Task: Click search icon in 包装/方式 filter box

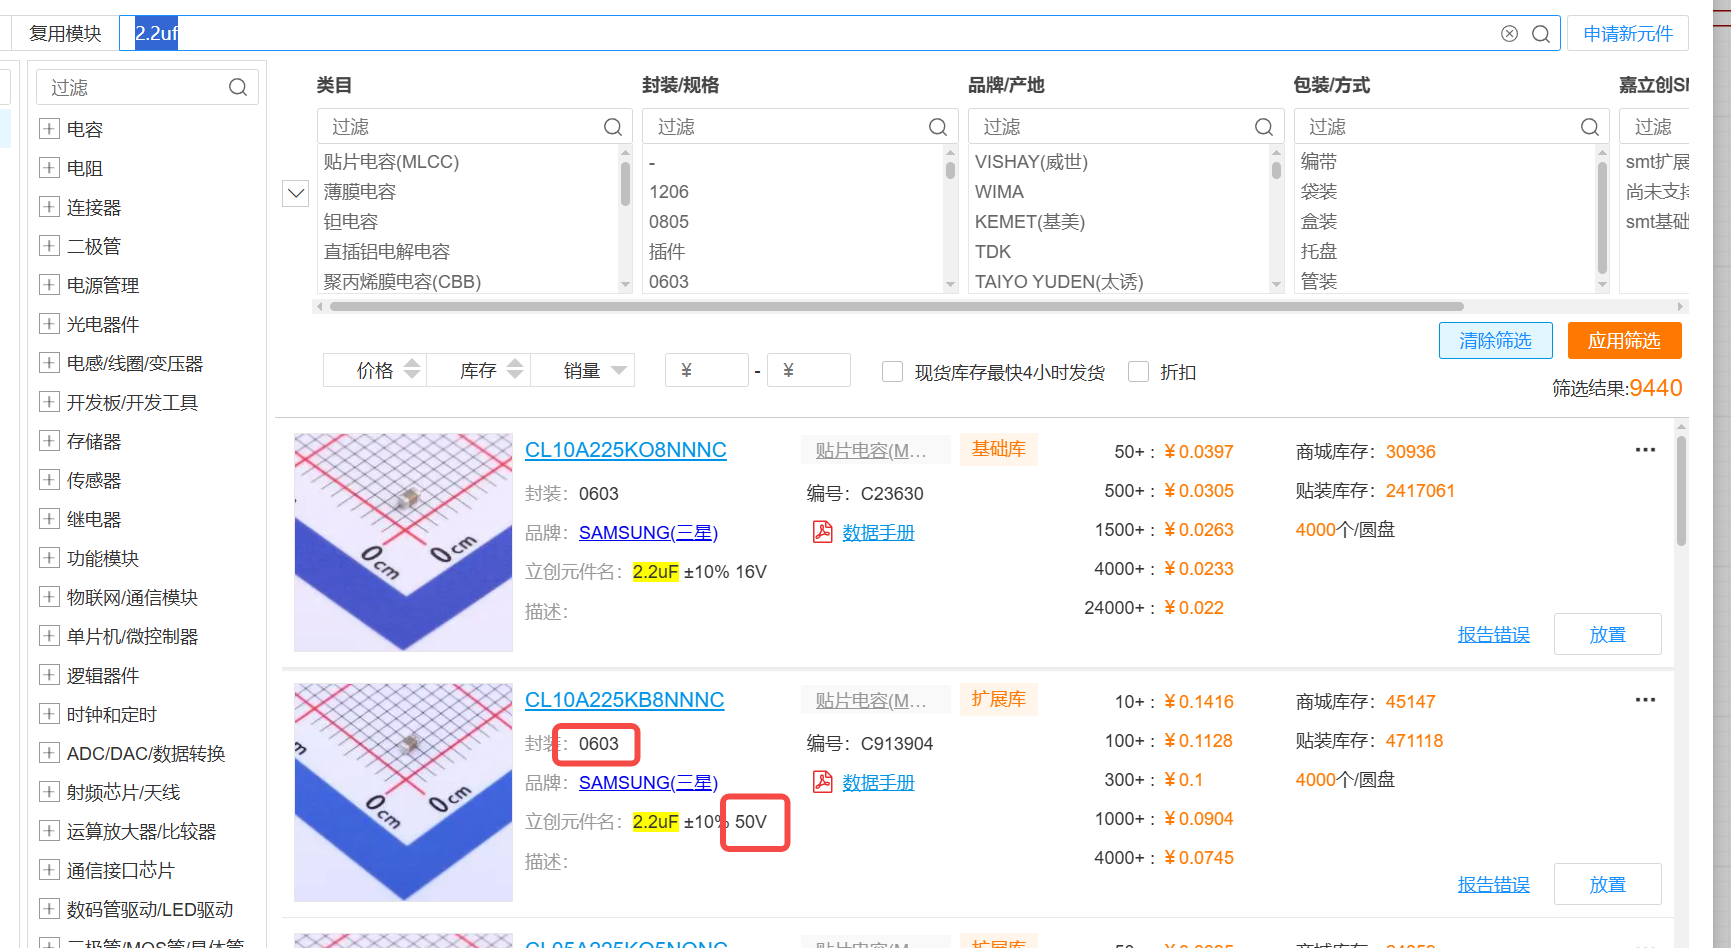Action: (x=1590, y=127)
